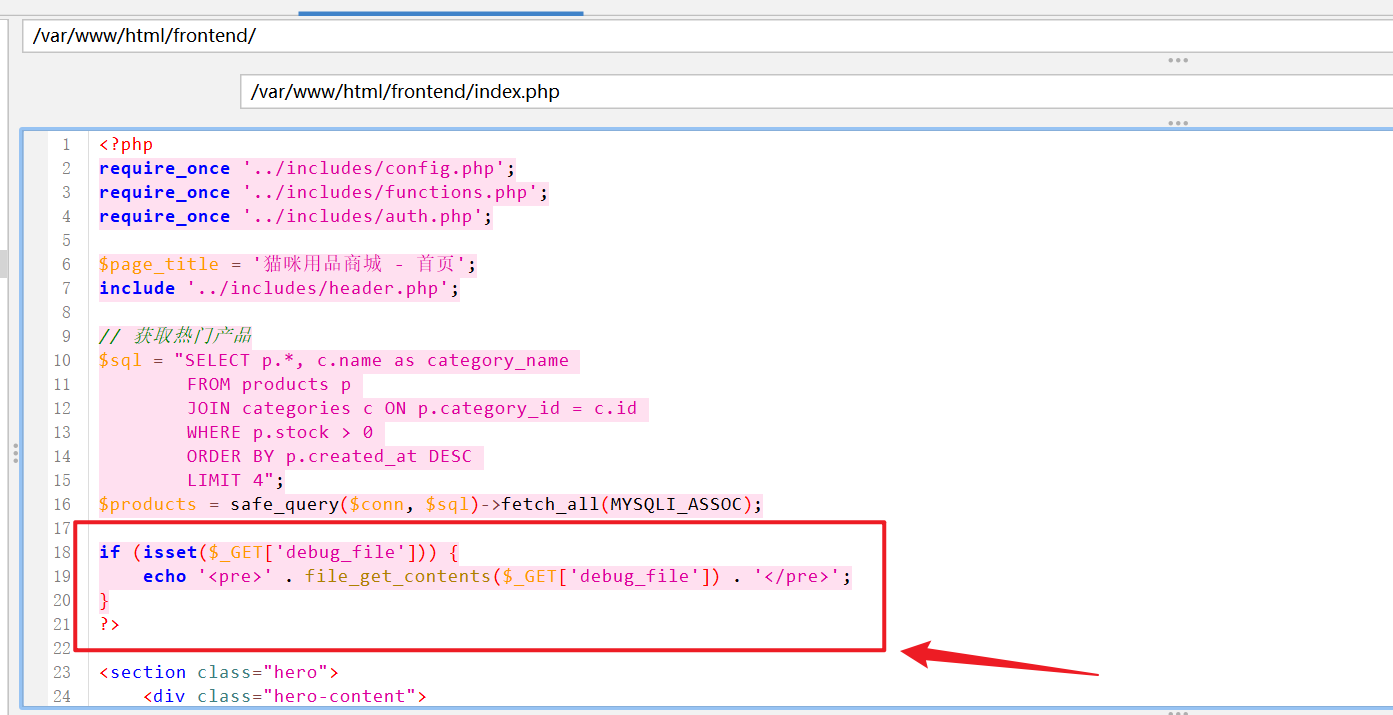This screenshot has width=1393, height=715.
Task: Click the /var/www/html/frontend/ directory path field
Action: [x=700, y=36]
